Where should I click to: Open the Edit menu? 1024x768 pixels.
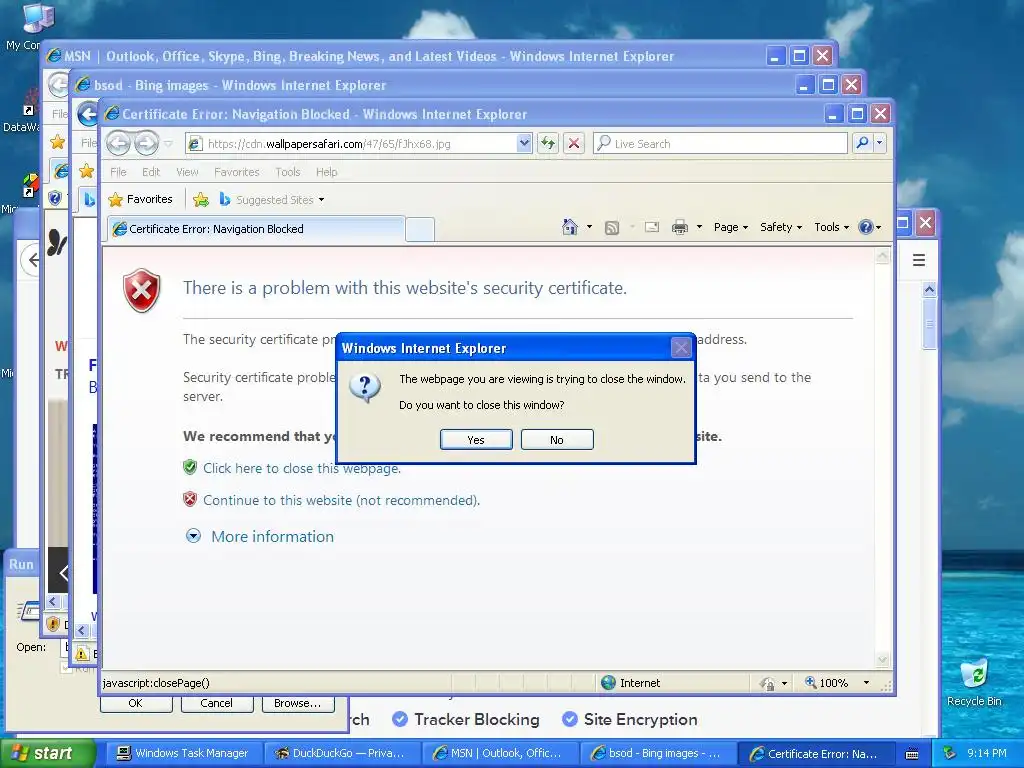click(151, 172)
